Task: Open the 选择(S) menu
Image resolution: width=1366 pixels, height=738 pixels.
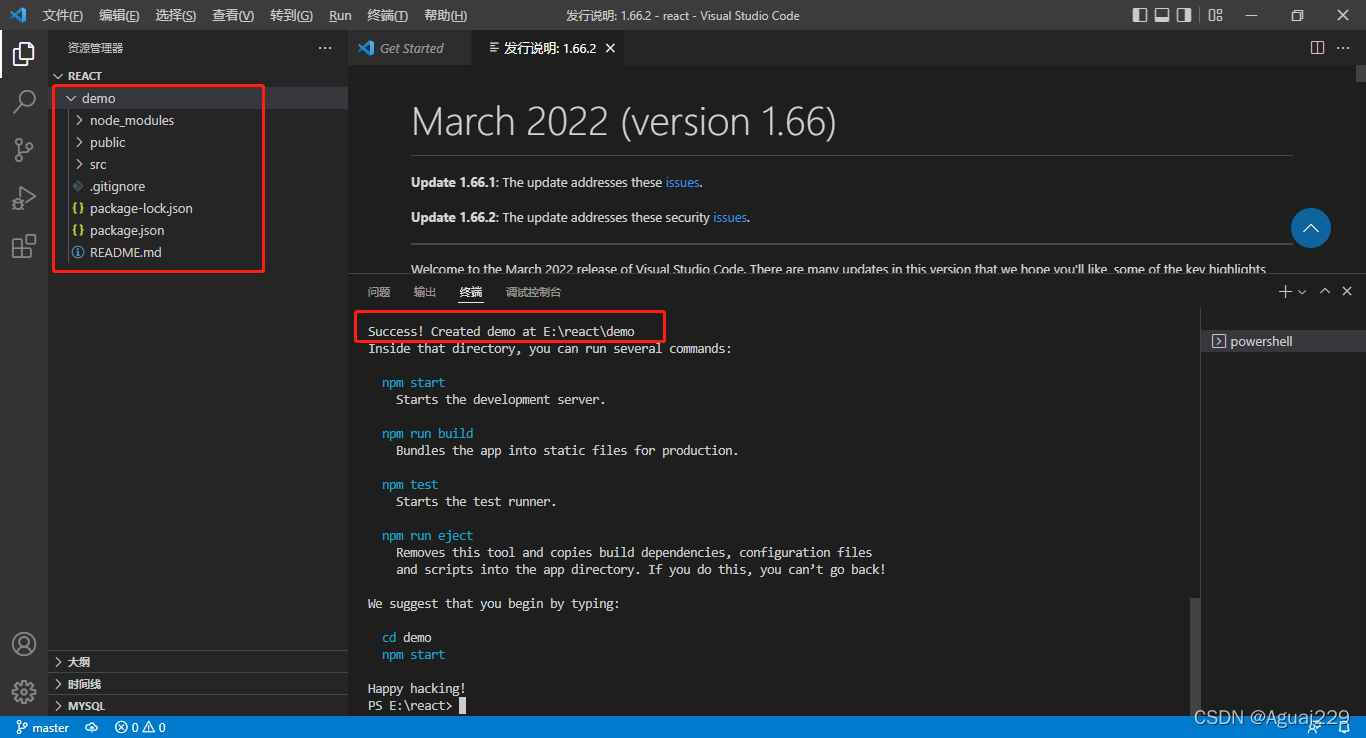Action: (x=176, y=15)
